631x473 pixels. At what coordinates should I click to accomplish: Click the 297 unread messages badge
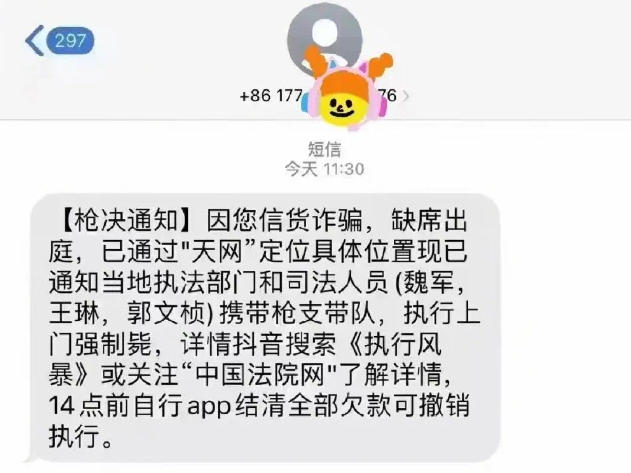(70, 40)
